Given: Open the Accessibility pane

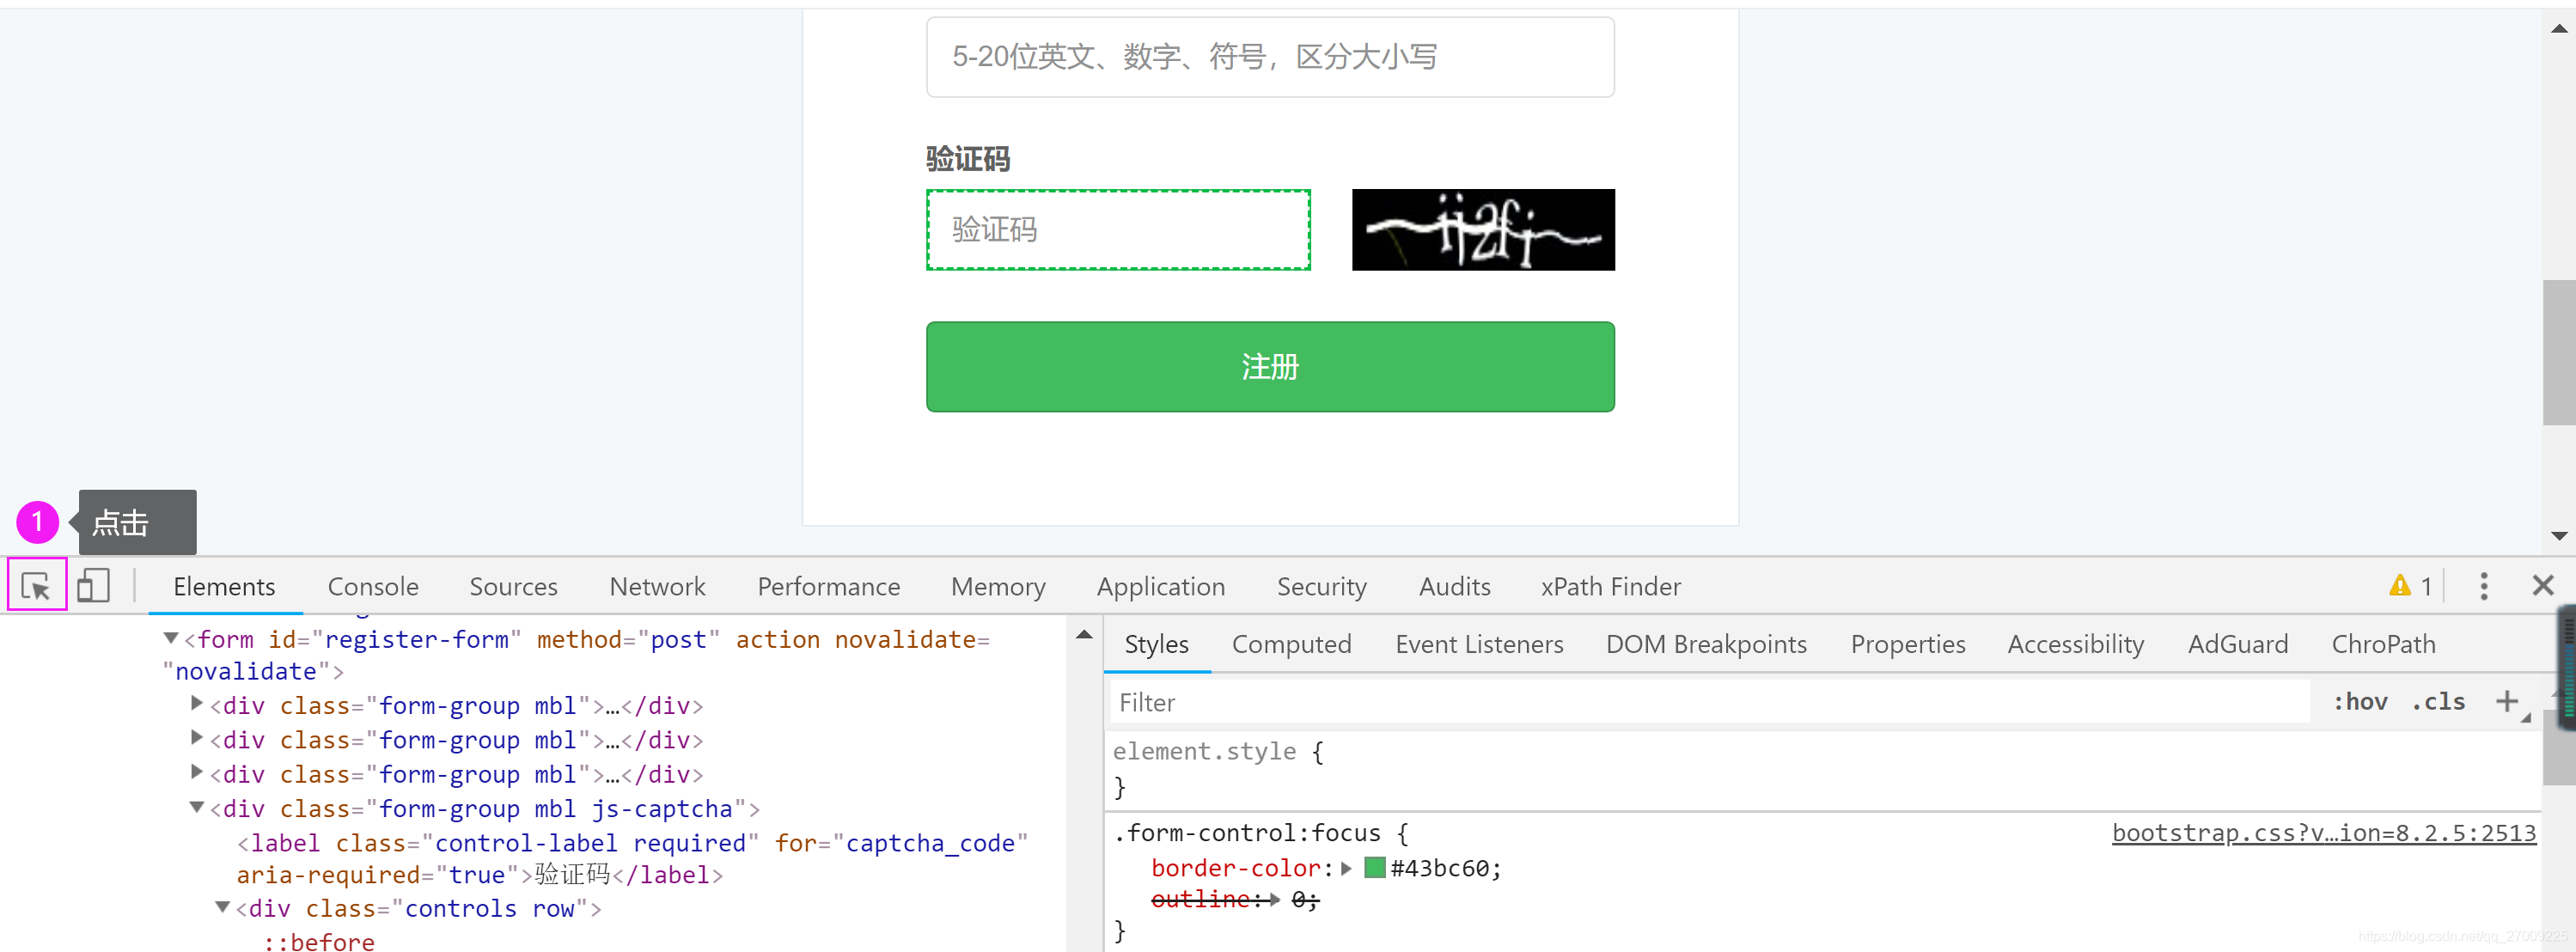Looking at the screenshot, I should click(x=2076, y=645).
